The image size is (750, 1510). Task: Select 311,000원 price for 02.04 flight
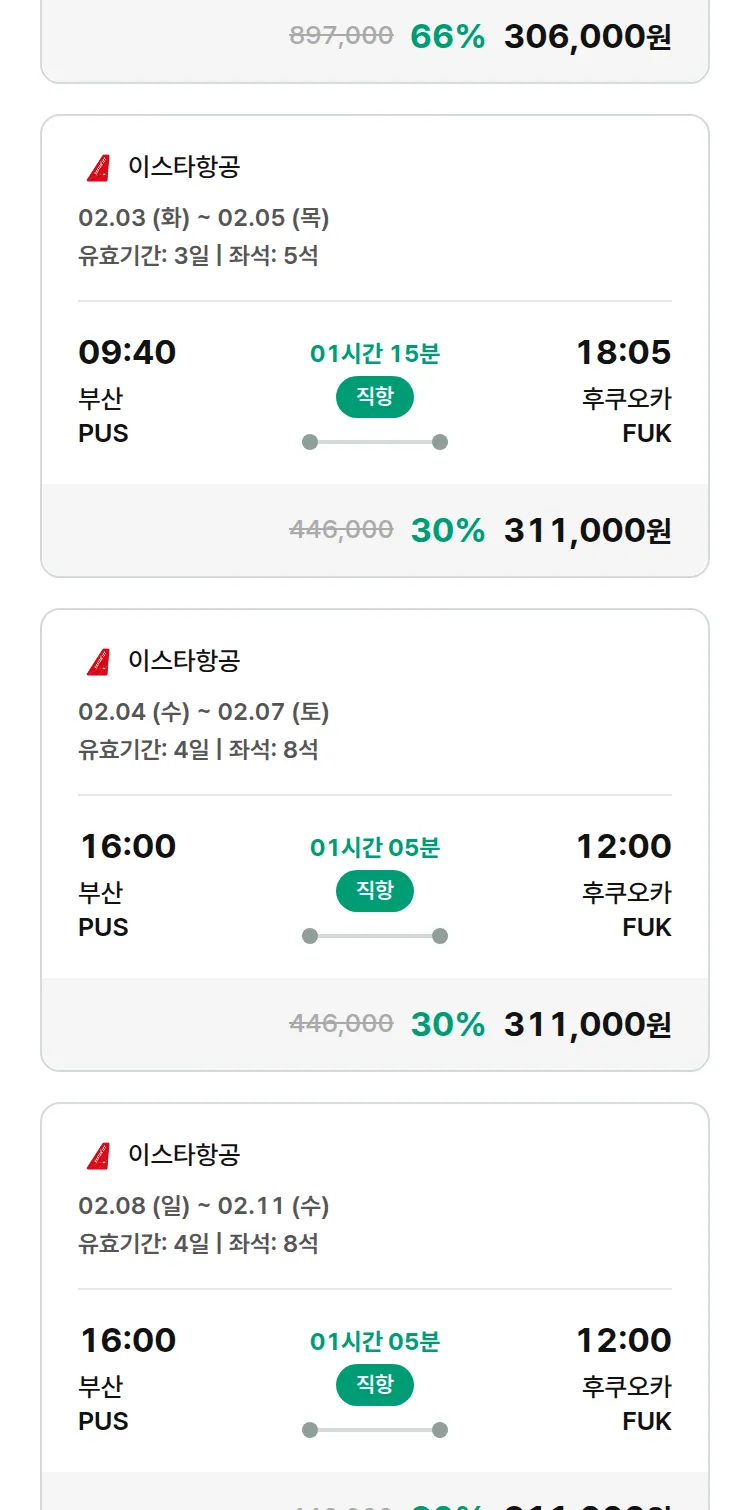click(x=587, y=1024)
